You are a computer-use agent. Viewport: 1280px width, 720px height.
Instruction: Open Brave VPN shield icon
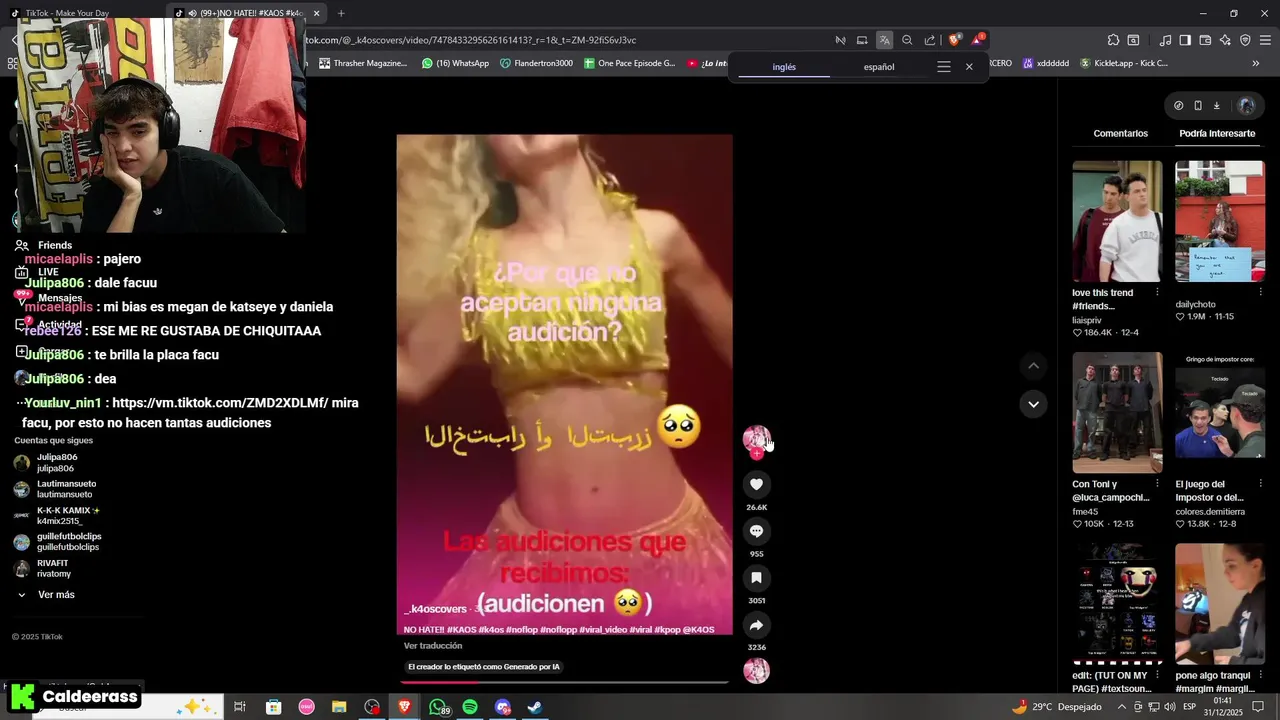click(x=1245, y=40)
